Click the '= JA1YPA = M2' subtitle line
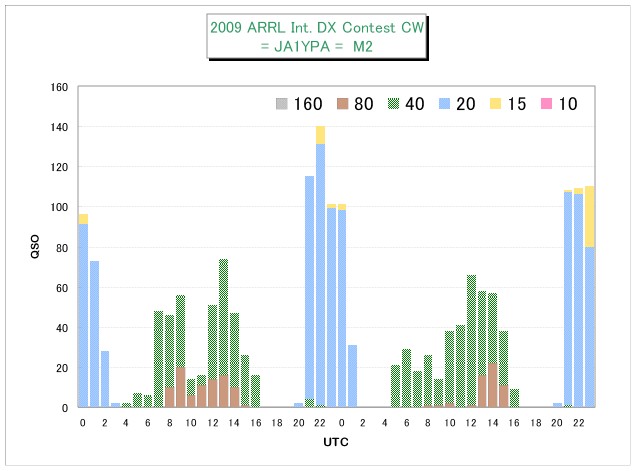635x471 pixels. pyautogui.click(x=317, y=47)
